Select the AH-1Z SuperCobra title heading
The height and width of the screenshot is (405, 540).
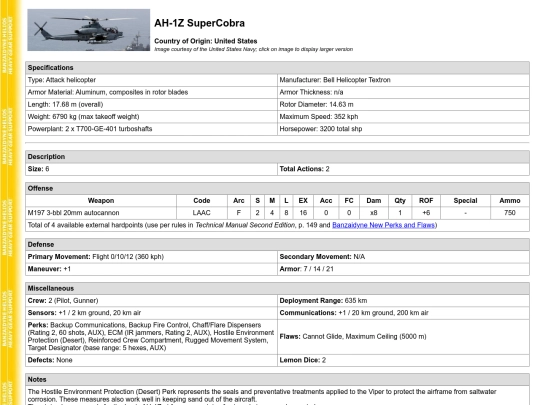click(199, 23)
